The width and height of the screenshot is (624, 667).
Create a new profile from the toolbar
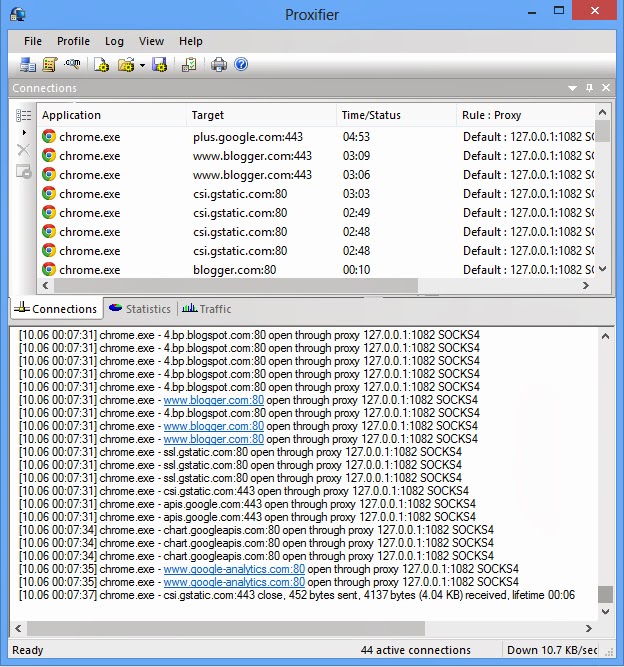101,65
